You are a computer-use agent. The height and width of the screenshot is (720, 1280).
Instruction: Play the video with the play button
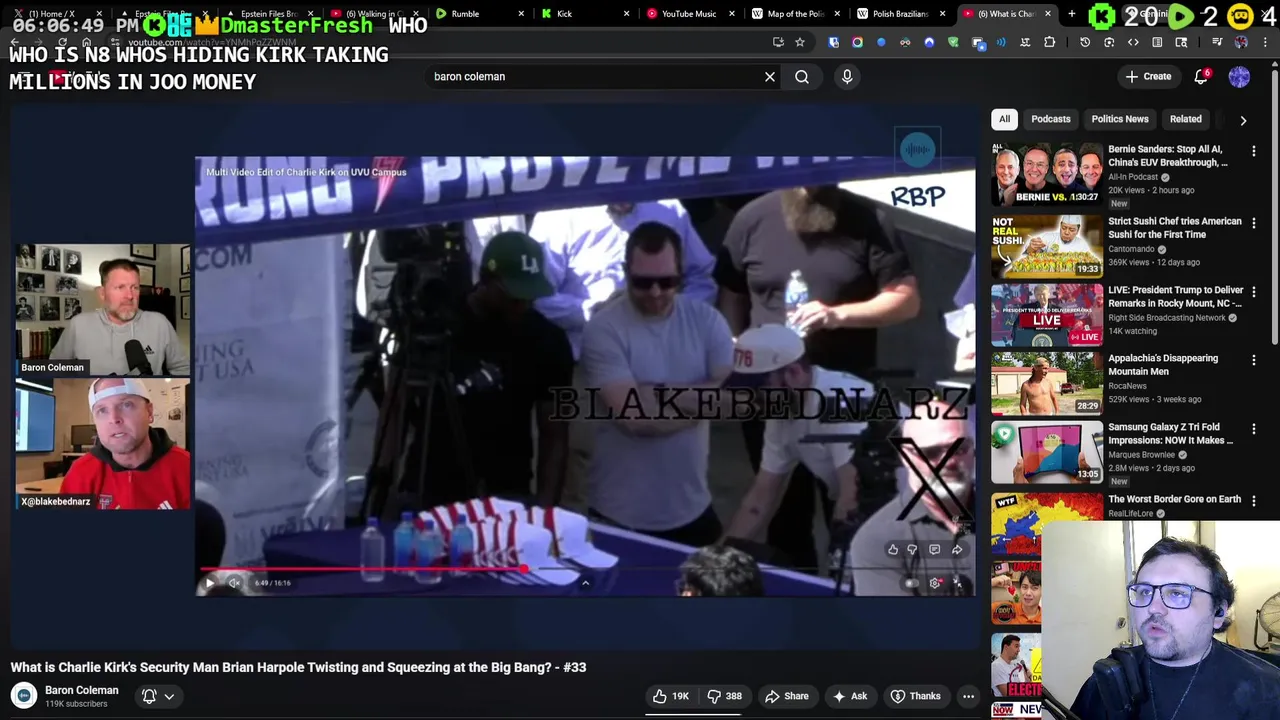click(210, 583)
